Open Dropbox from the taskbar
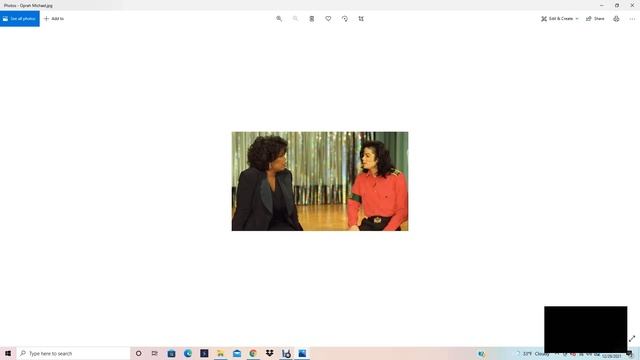The image size is (640, 360). point(269,353)
